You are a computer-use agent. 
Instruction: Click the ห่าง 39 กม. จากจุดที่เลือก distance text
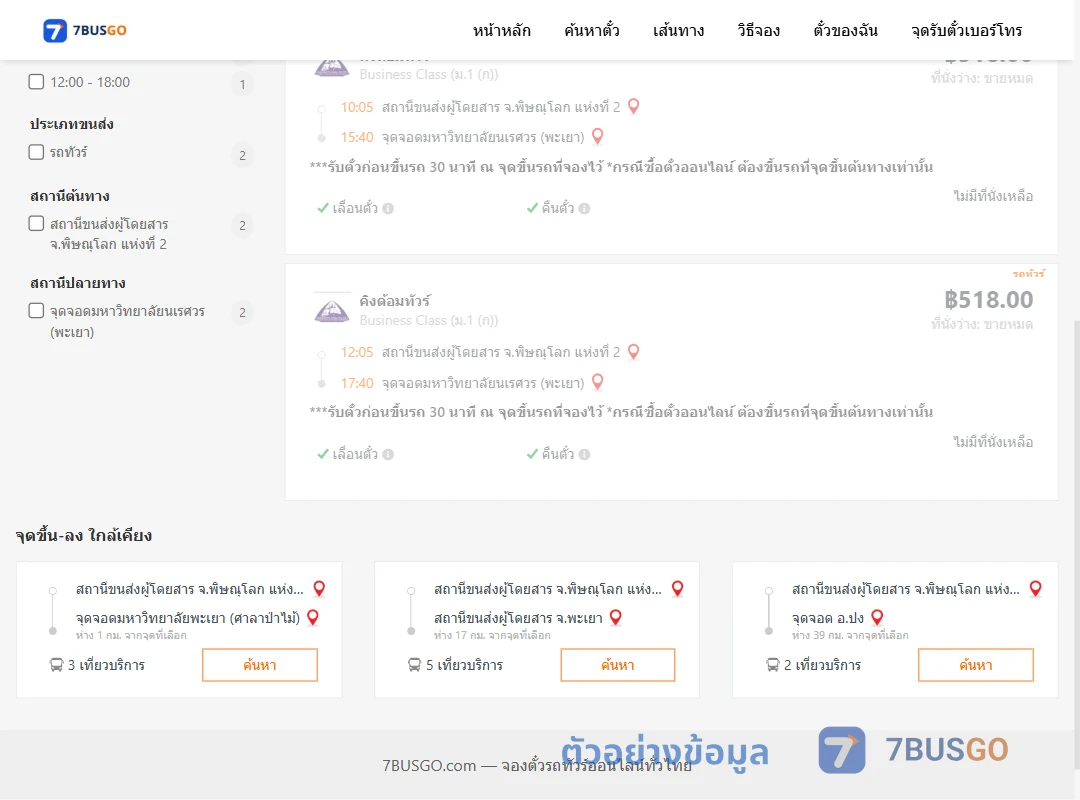click(850, 635)
